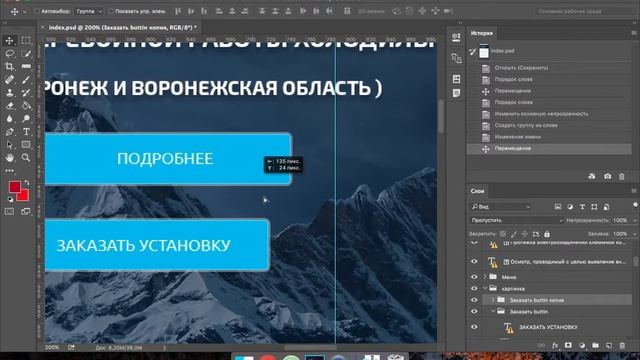Select the Paint Bucket tool
The image size is (640, 360).
tap(26, 106)
